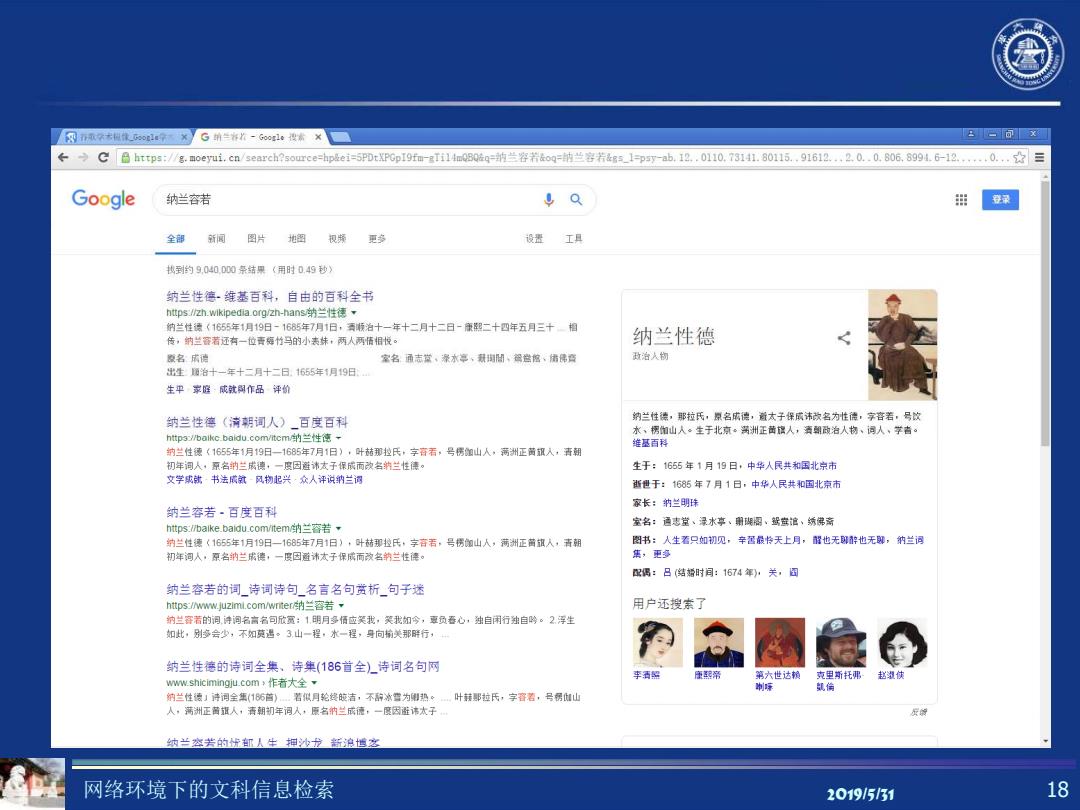Click 中华人民共和国北京市 next to 逝世于
Image resolution: width=1080 pixels, height=810 pixels.
pos(796,484)
